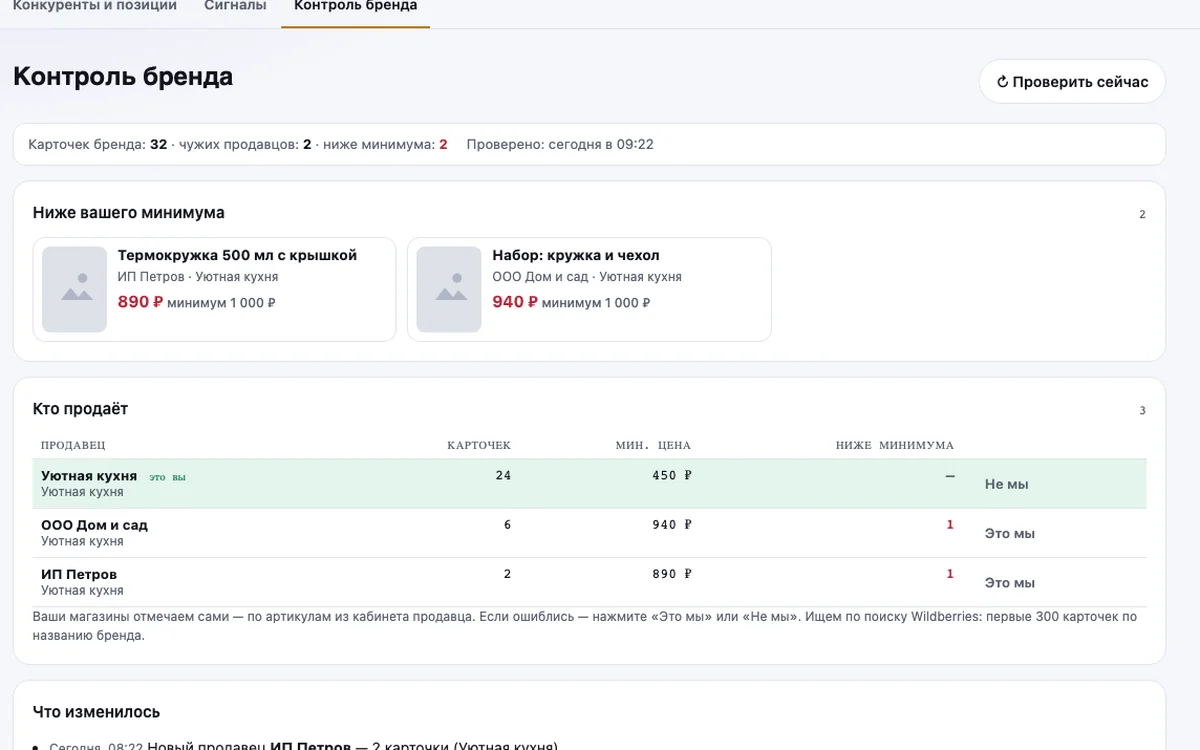Screen dimensions: 1200x750
Task: Open the Термокружка 500 мл с крышкой card title
Action: [x=237, y=255]
